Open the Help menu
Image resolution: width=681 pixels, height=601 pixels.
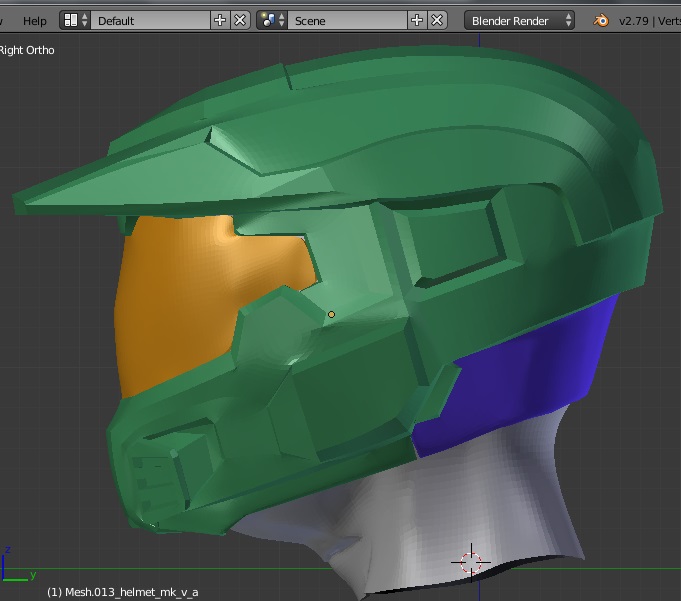[35, 21]
